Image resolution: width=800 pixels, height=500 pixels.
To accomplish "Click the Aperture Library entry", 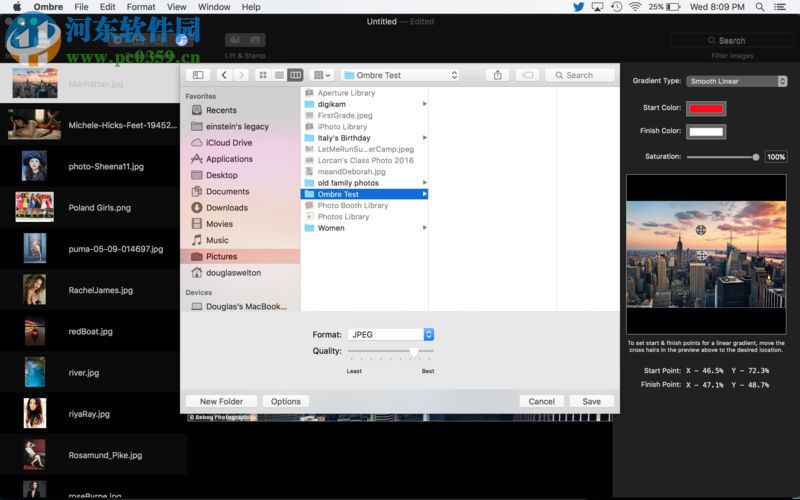I will pyautogui.click(x=364, y=93).
